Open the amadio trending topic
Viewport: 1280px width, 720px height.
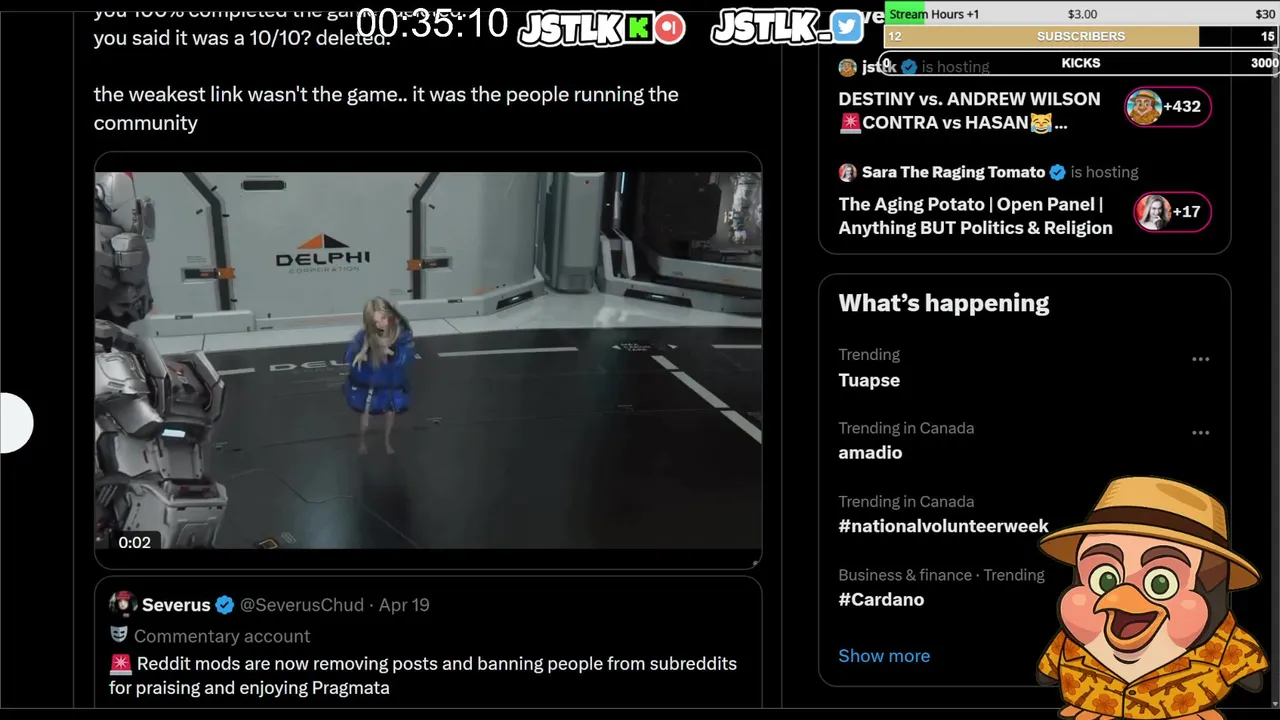tap(870, 452)
